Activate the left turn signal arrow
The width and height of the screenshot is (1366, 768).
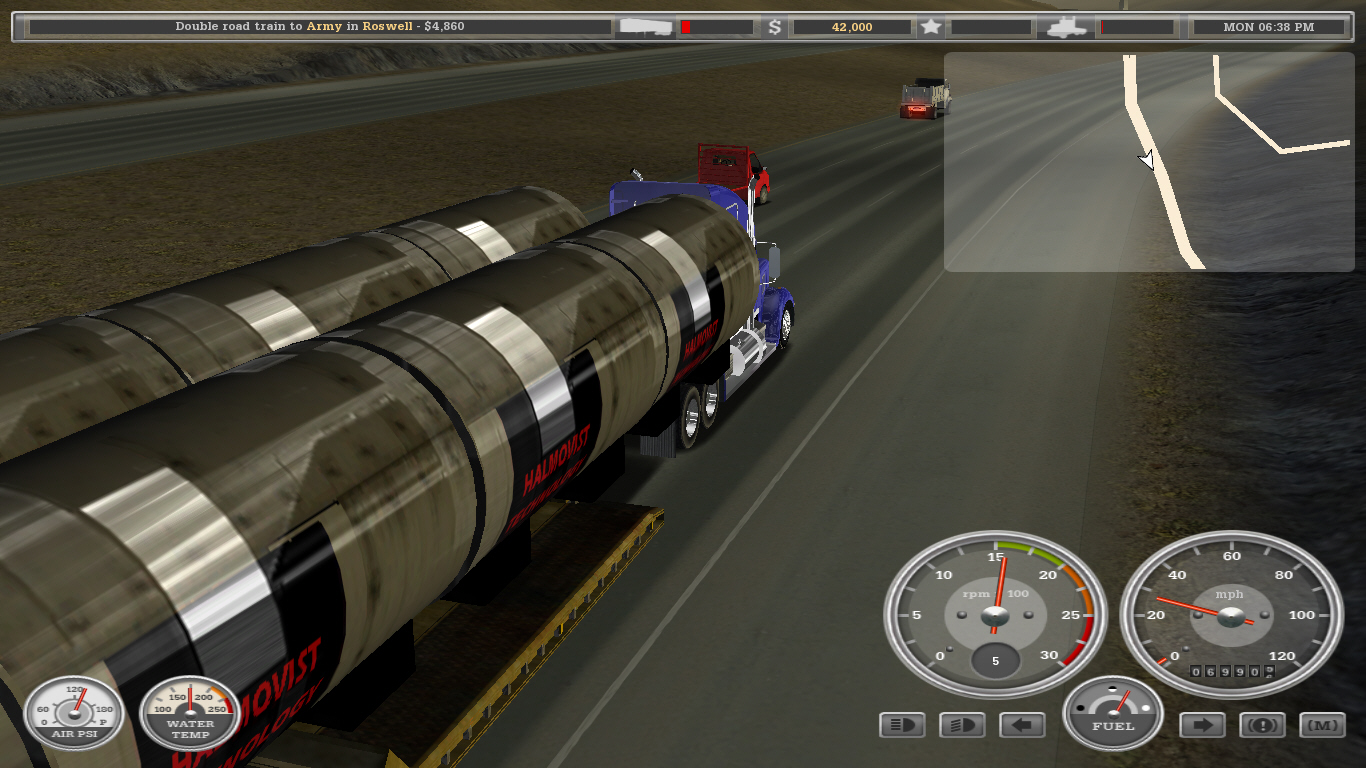click(x=1022, y=725)
